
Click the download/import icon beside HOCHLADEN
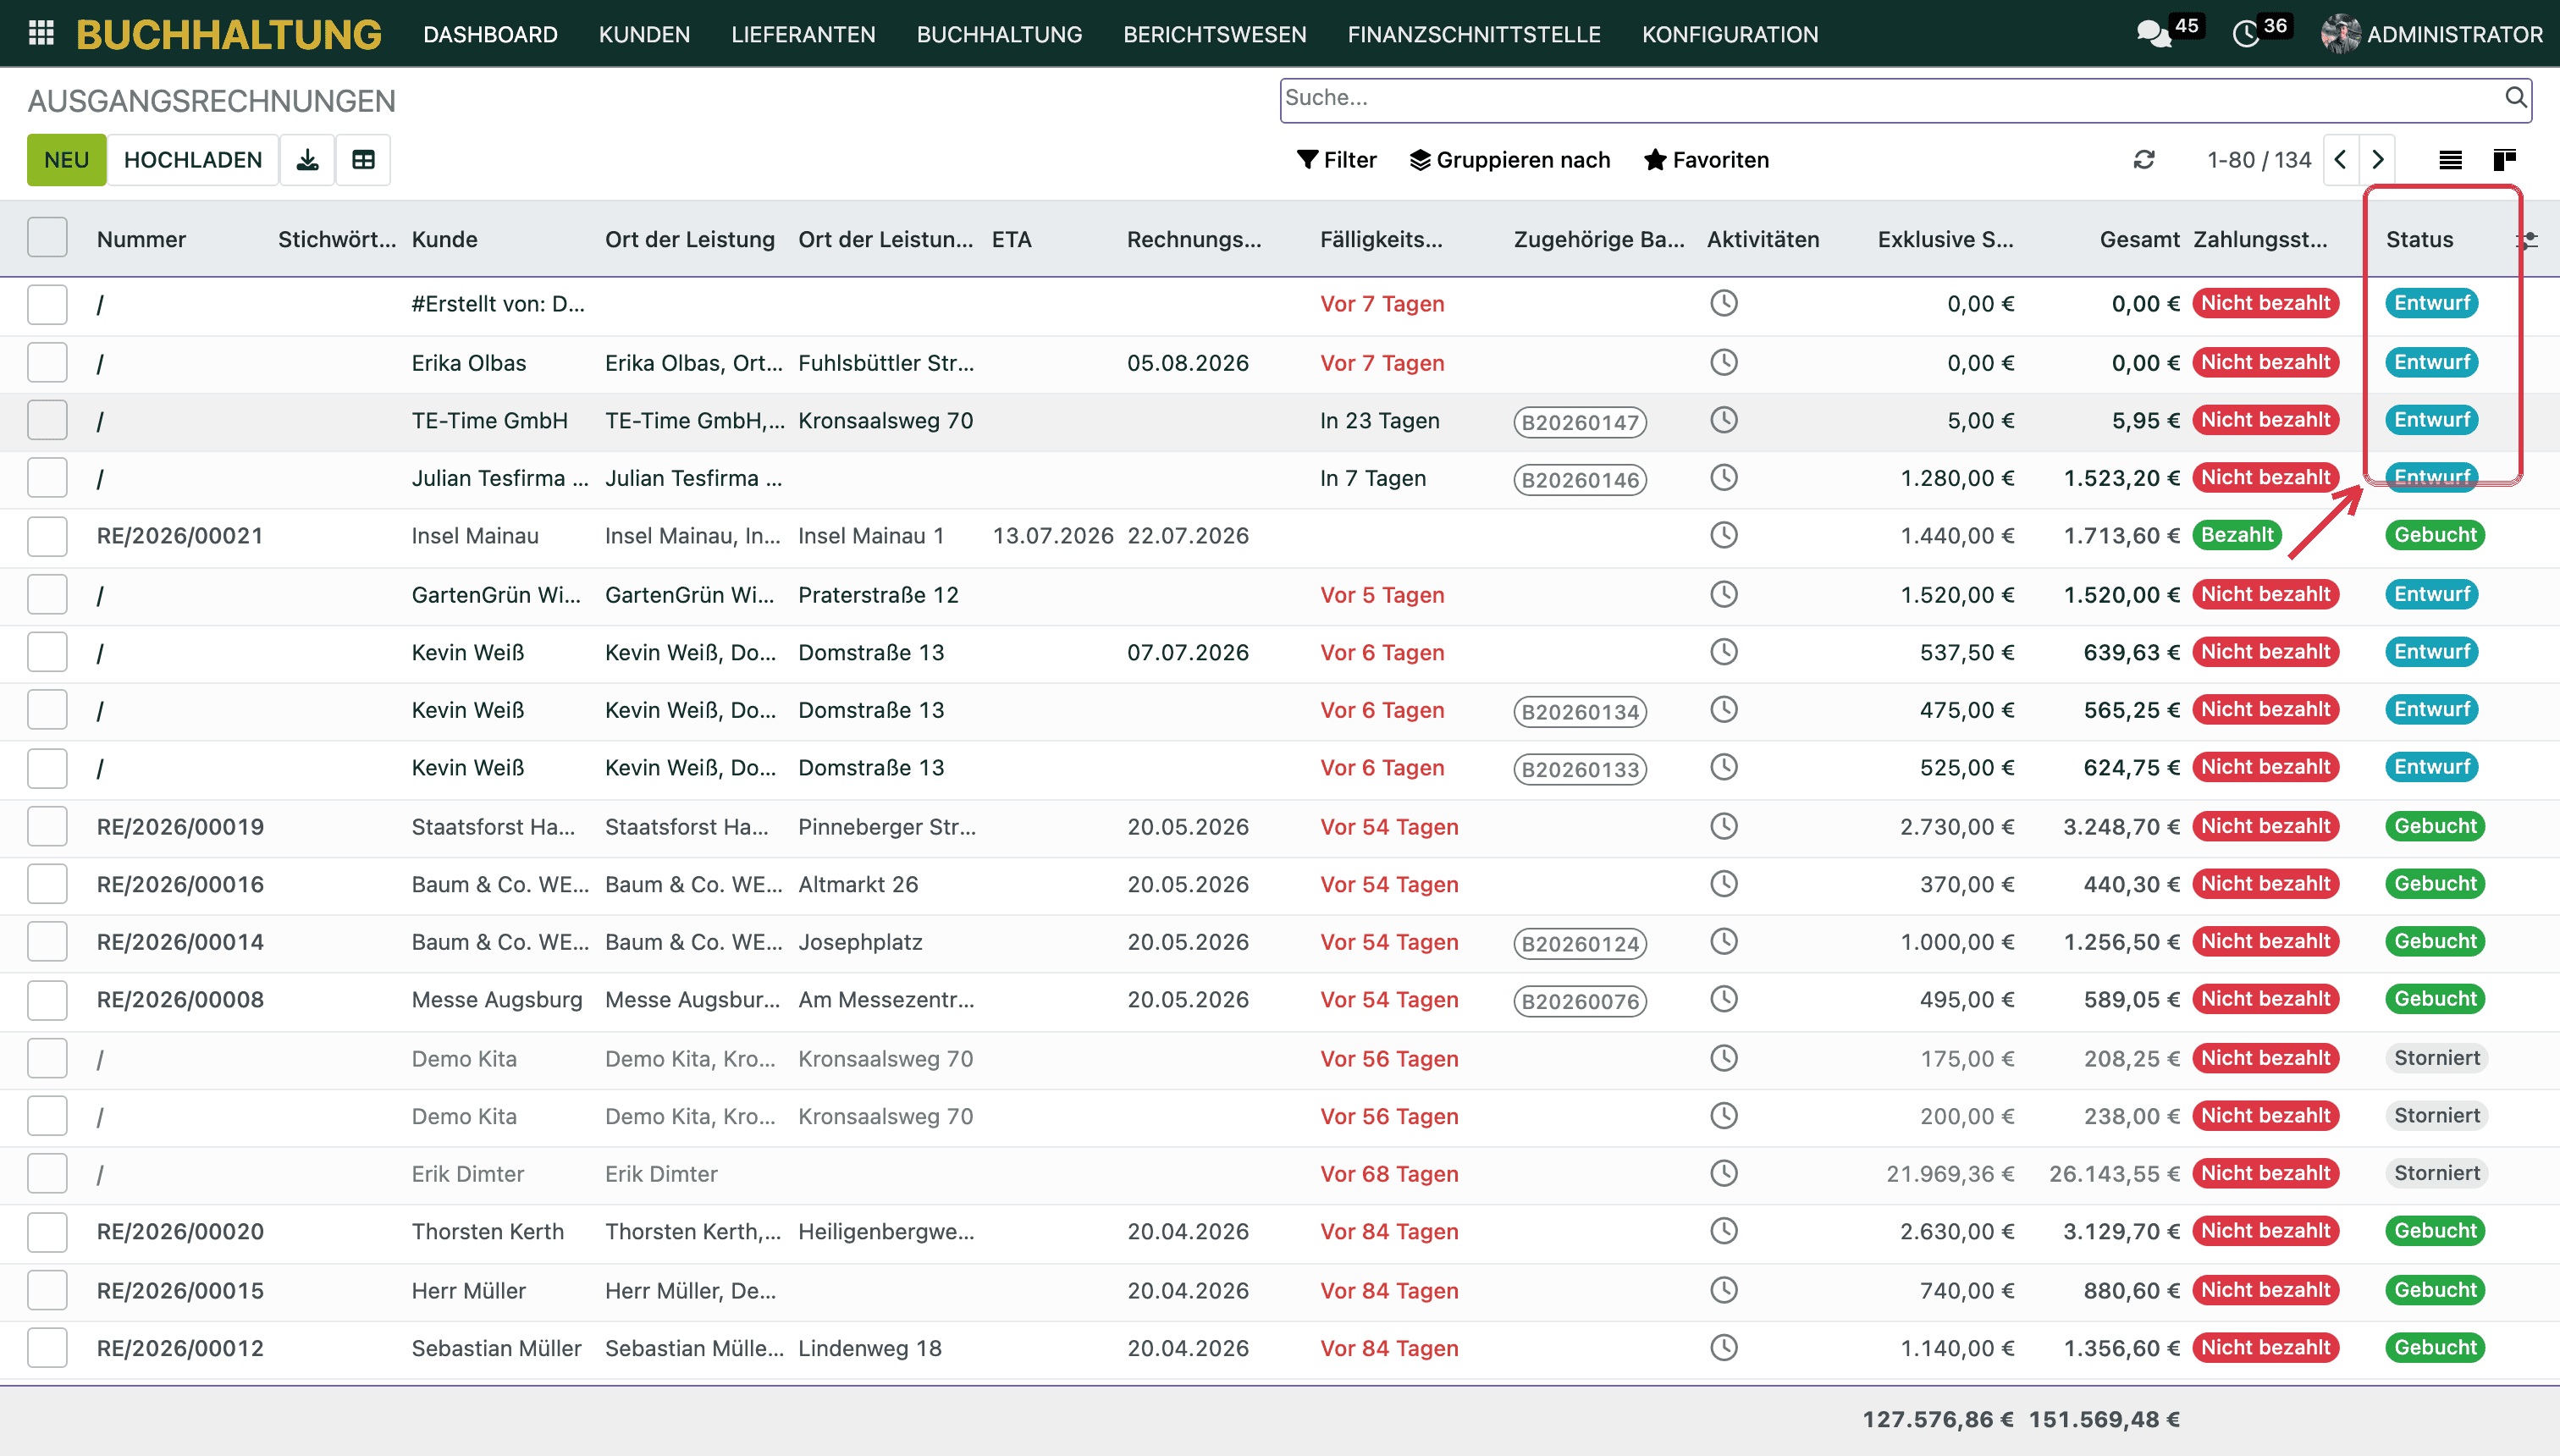coord(308,160)
